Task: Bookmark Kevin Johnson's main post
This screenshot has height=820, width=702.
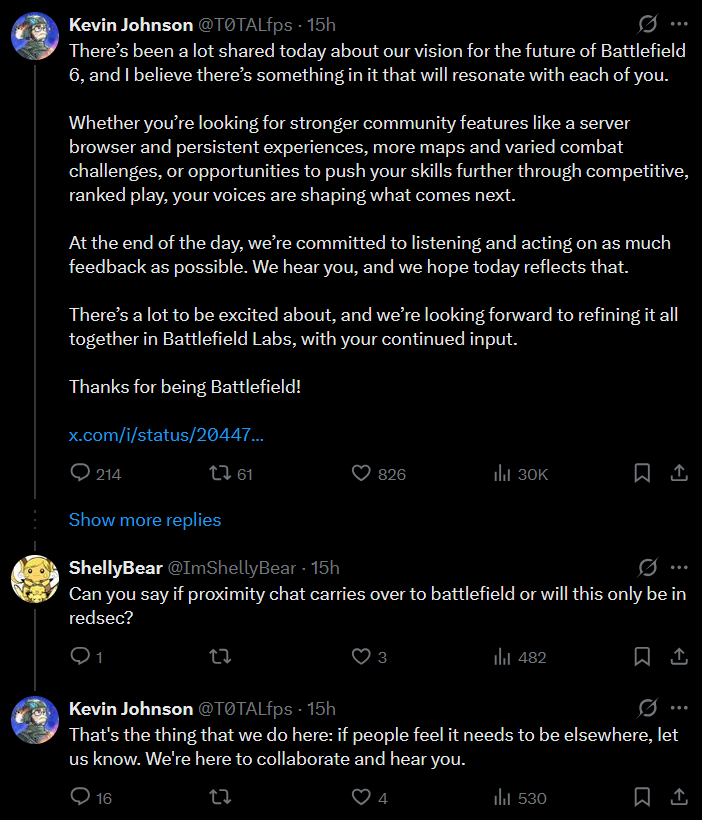Action: click(x=643, y=473)
